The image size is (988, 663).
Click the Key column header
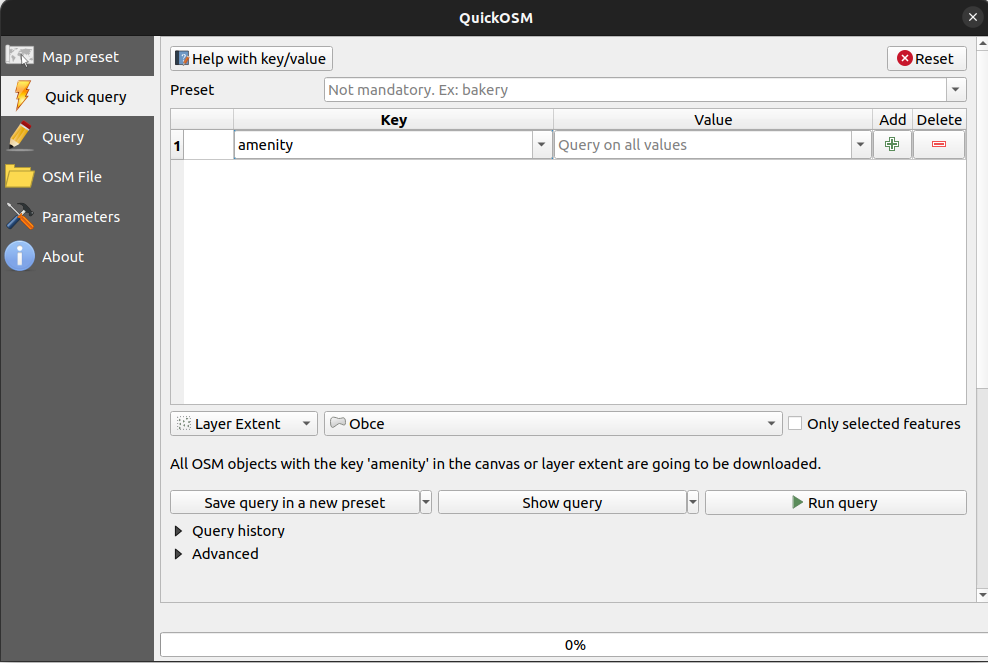[x=393, y=120]
